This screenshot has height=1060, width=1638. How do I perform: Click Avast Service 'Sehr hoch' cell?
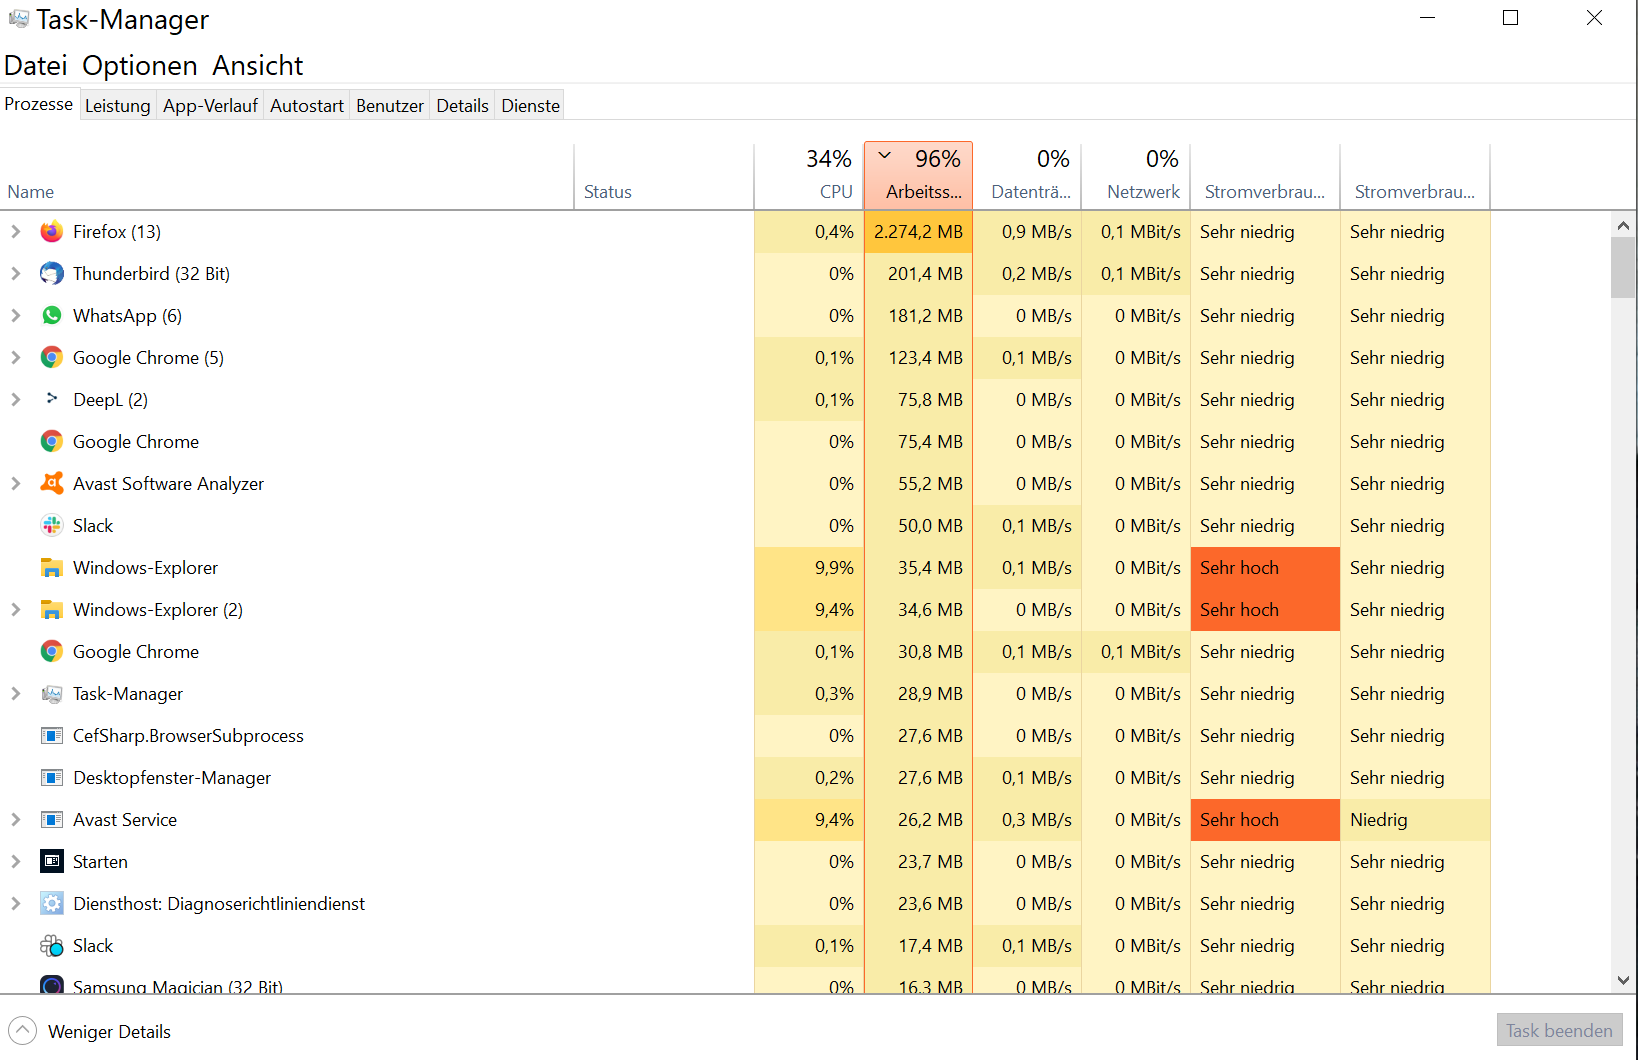click(1265, 820)
